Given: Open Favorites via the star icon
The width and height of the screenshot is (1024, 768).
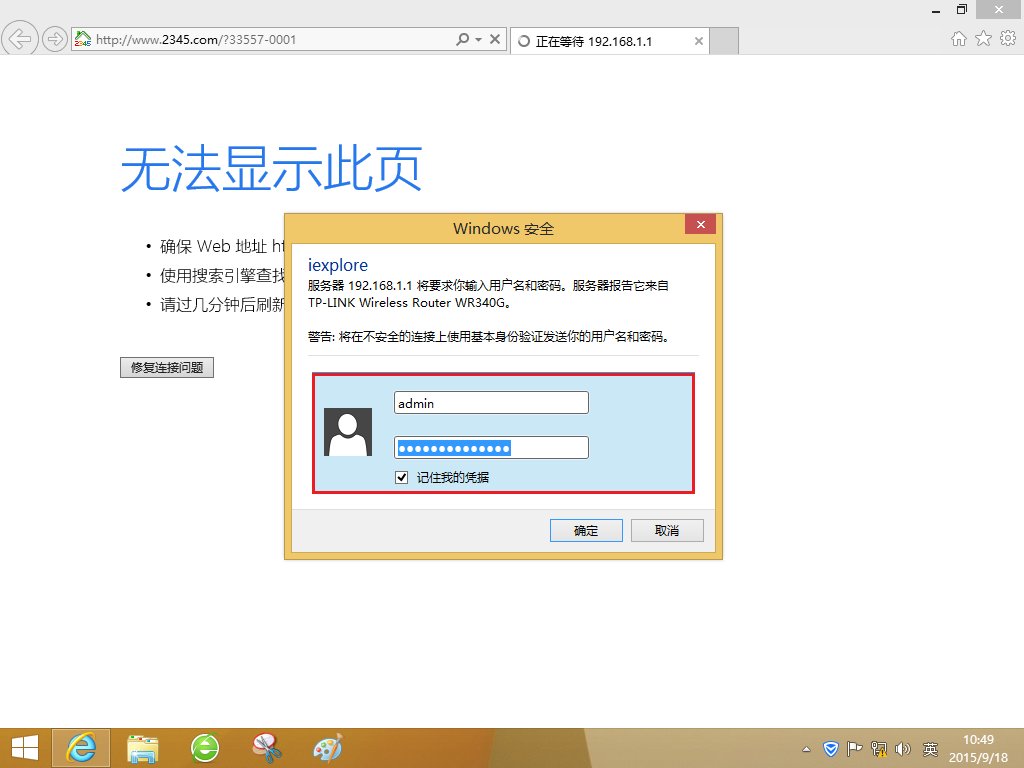Looking at the screenshot, I should click(x=983, y=39).
